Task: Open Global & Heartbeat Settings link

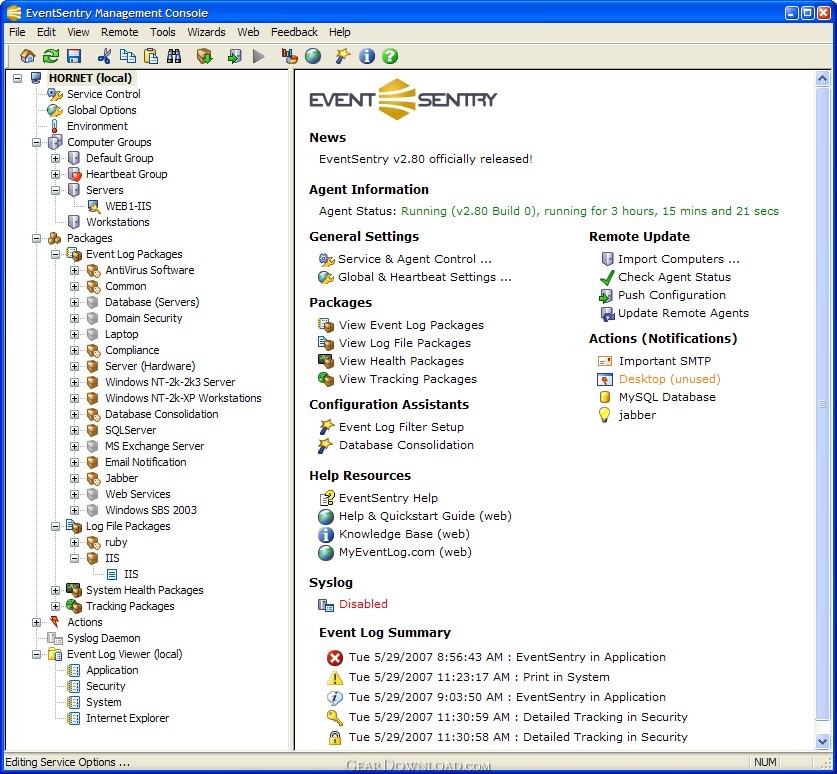Action: point(425,277)
